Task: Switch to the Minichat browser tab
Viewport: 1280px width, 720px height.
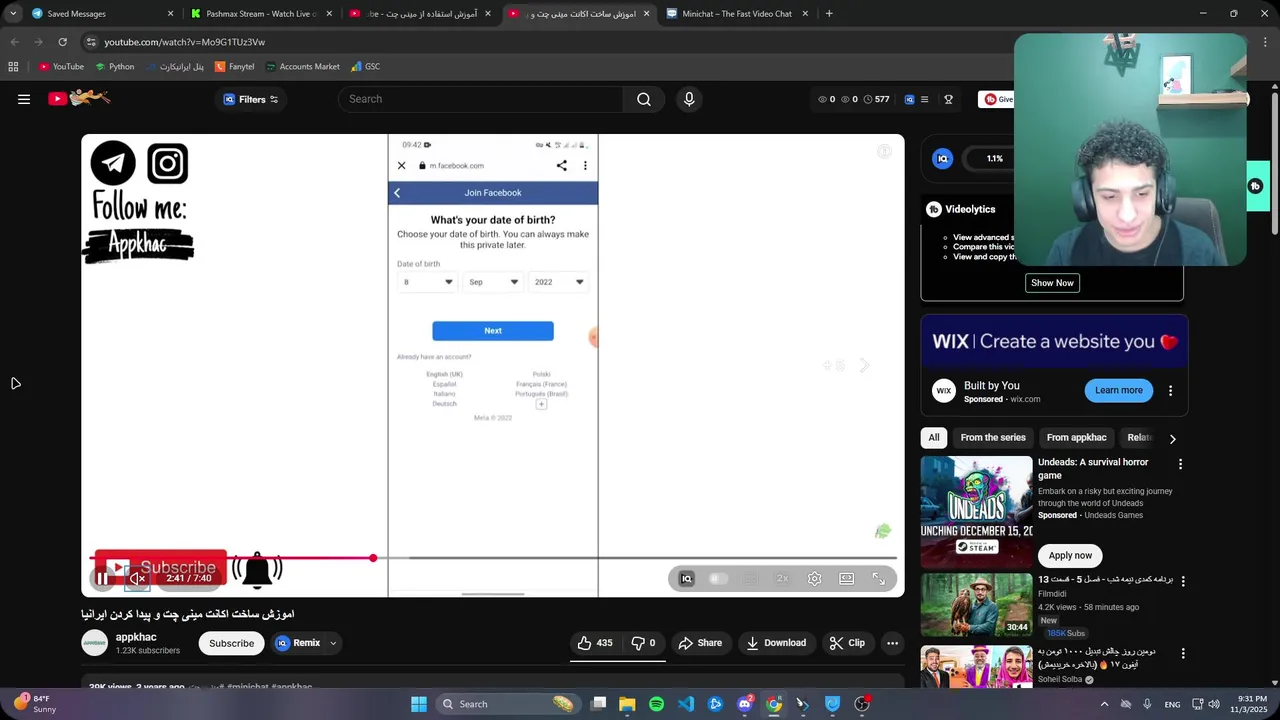Action: click(737, 14)
